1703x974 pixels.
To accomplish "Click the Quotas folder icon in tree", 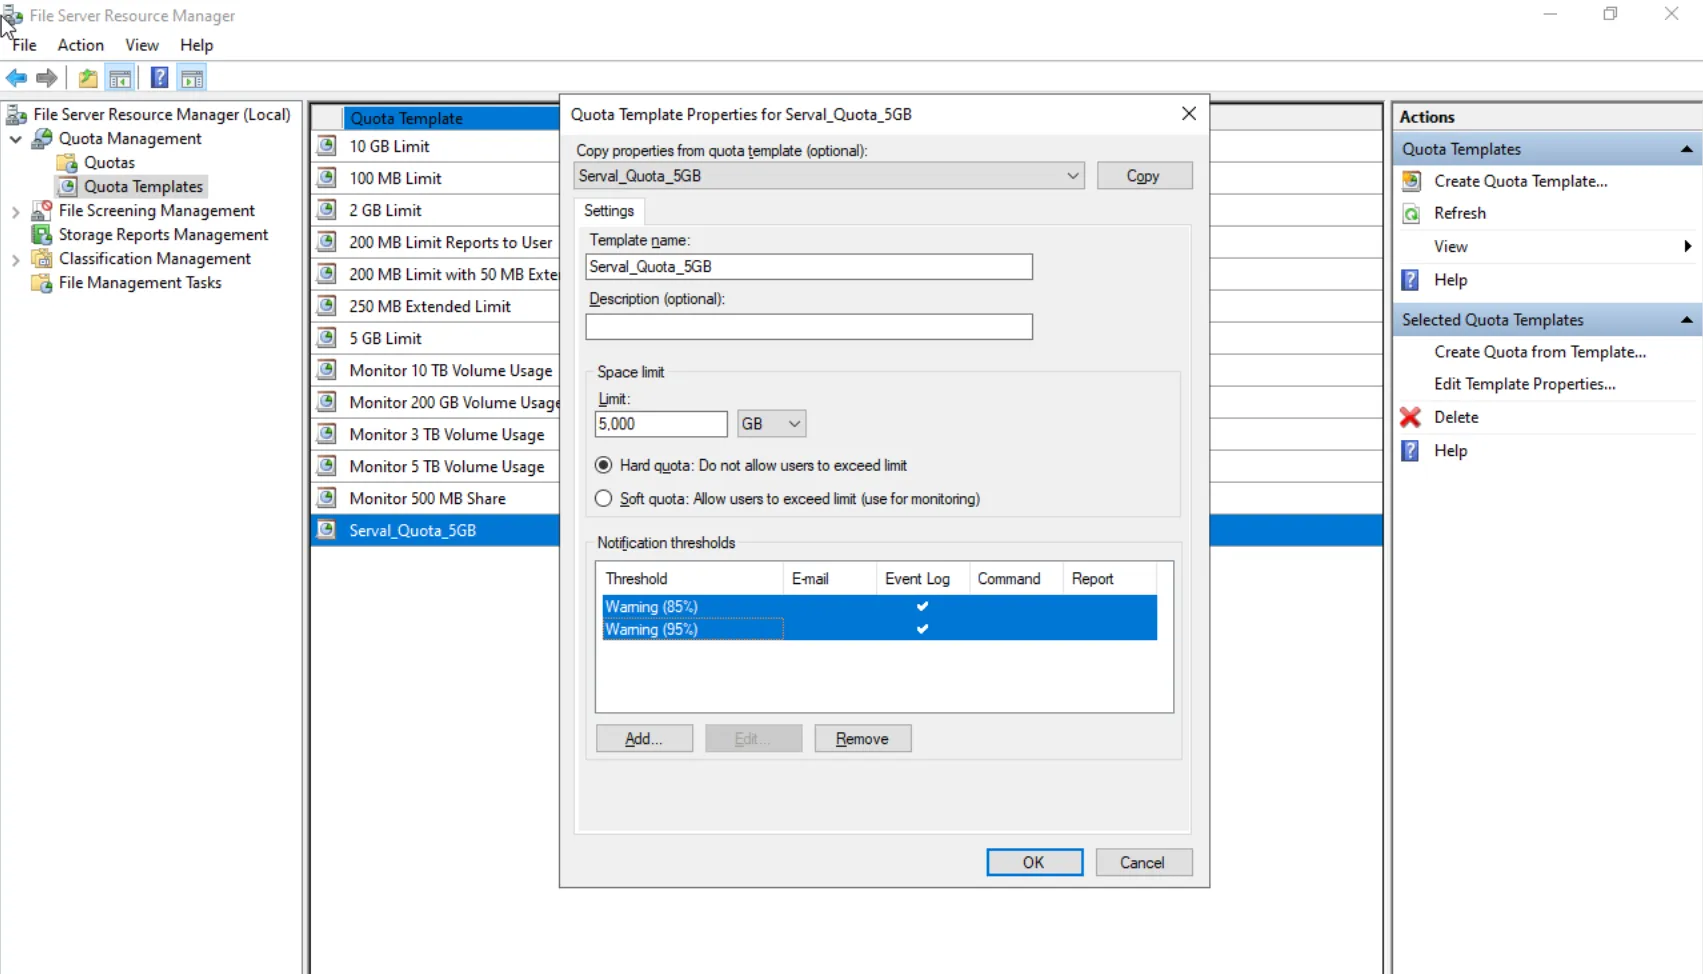I will 67,163.
